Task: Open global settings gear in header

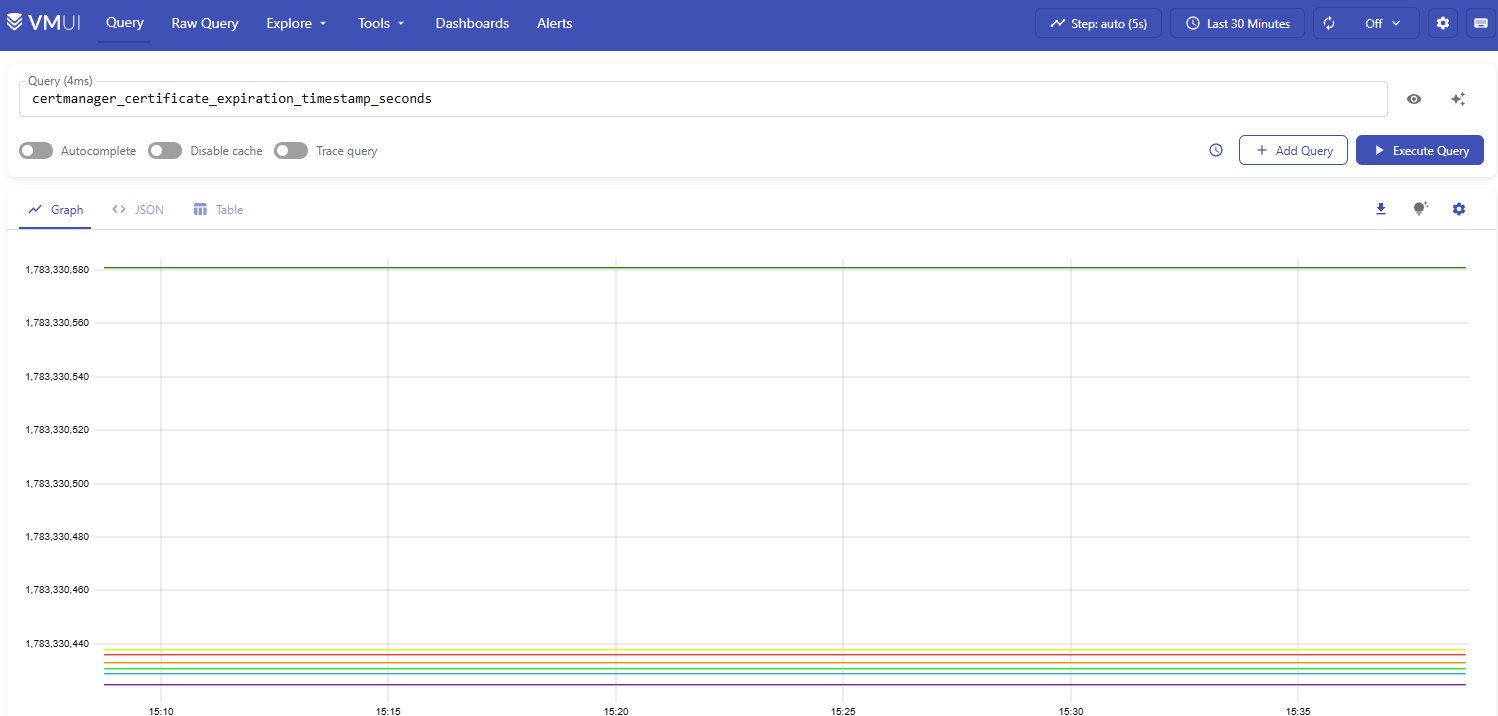Action: [1442, 23]
